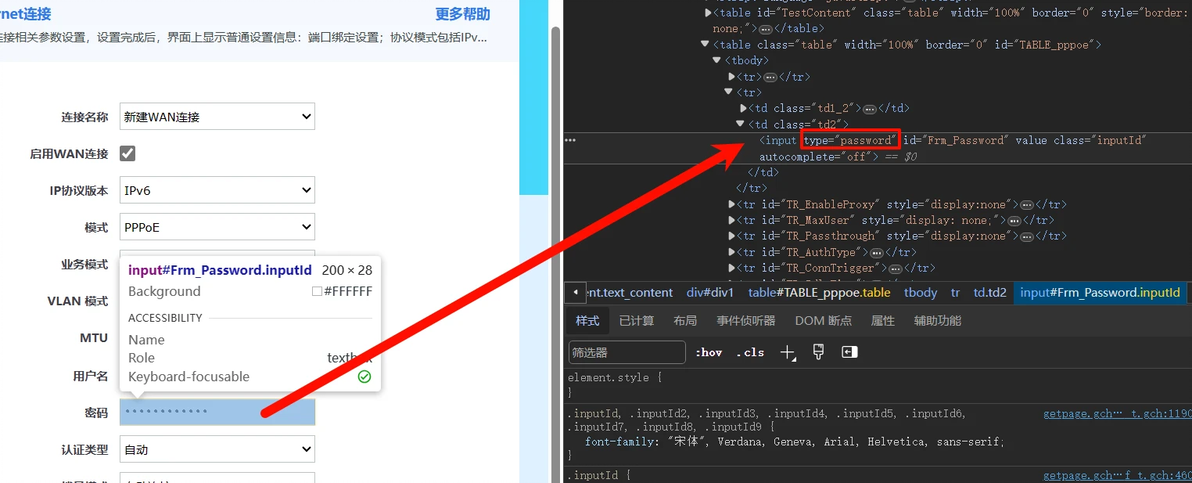The image size is (1192, 483).
Task: Collapse the TABLE_pppoe table node
Action: point(705,45)
